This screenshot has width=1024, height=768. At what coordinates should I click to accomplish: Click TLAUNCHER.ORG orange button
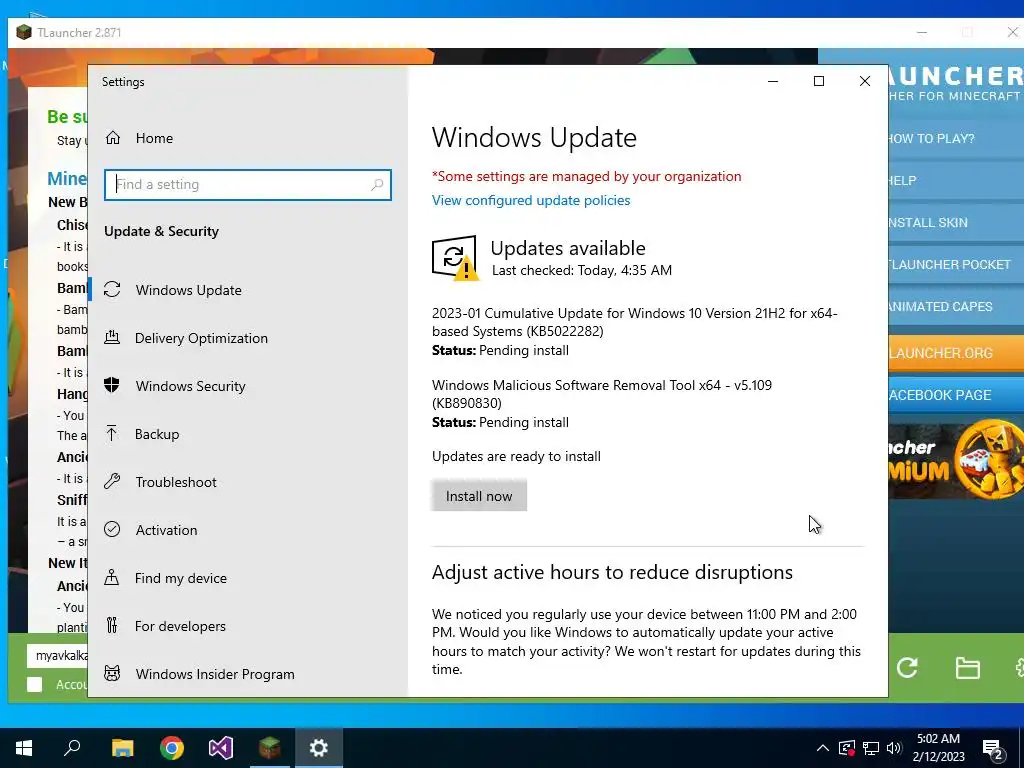955,353
